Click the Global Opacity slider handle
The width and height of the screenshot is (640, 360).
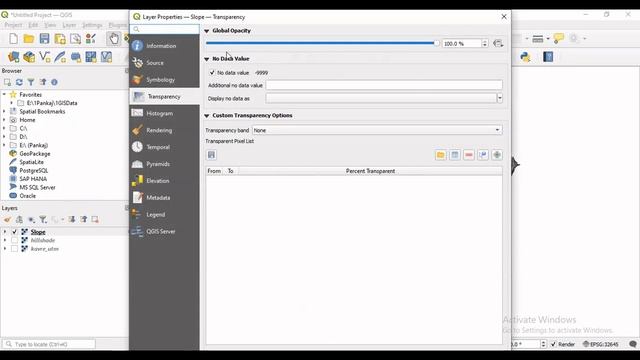pyautogui.click(x=436, y=43)
